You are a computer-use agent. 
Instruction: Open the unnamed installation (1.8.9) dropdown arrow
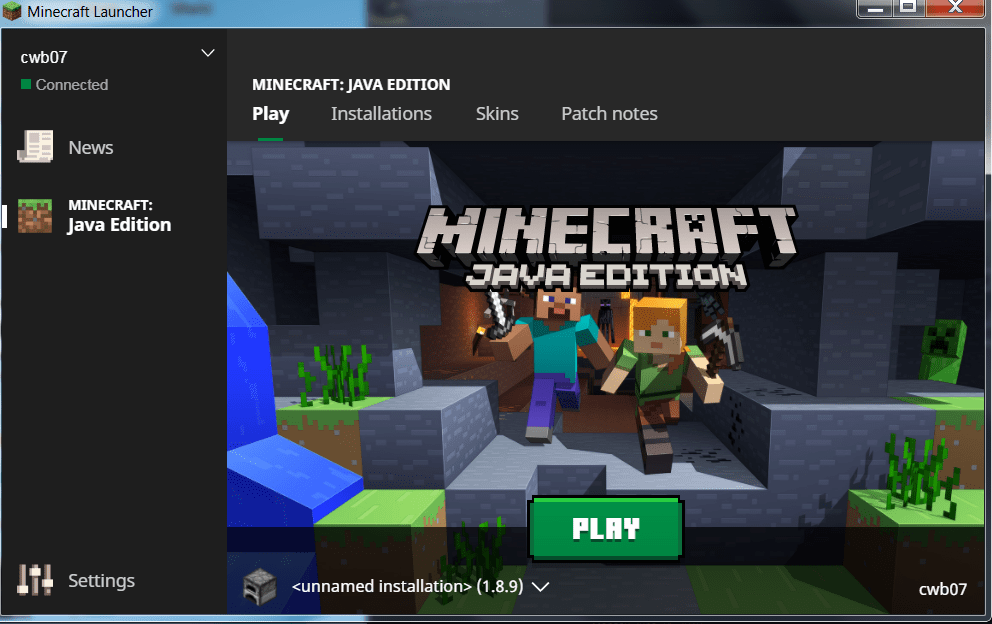540,587
